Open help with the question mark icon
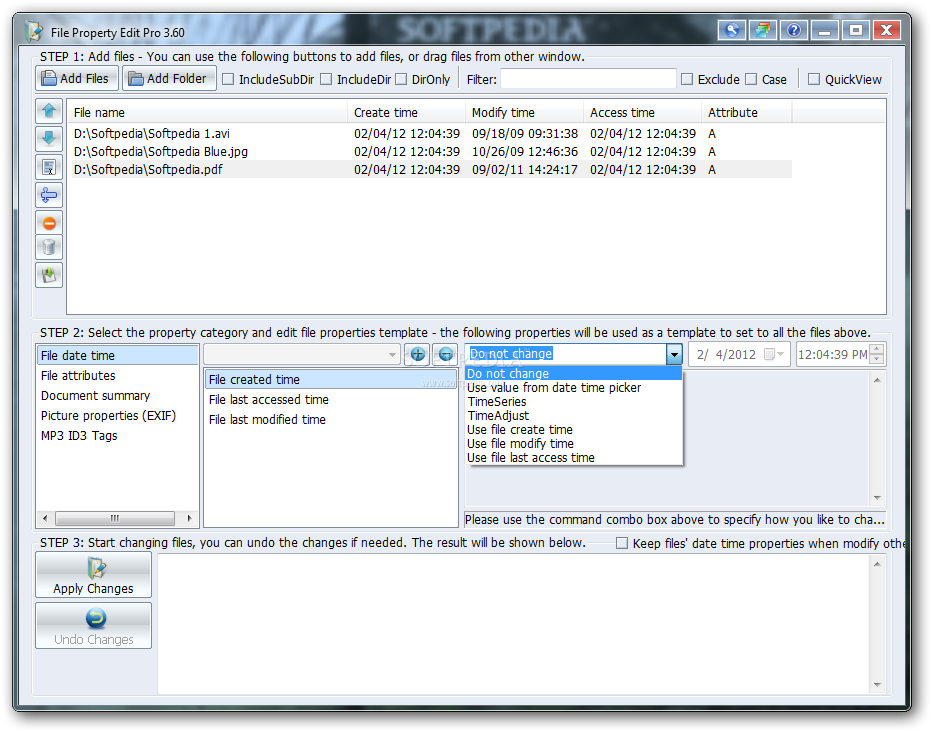The width and height of the screenshot is (932, 732). point(794,30)
